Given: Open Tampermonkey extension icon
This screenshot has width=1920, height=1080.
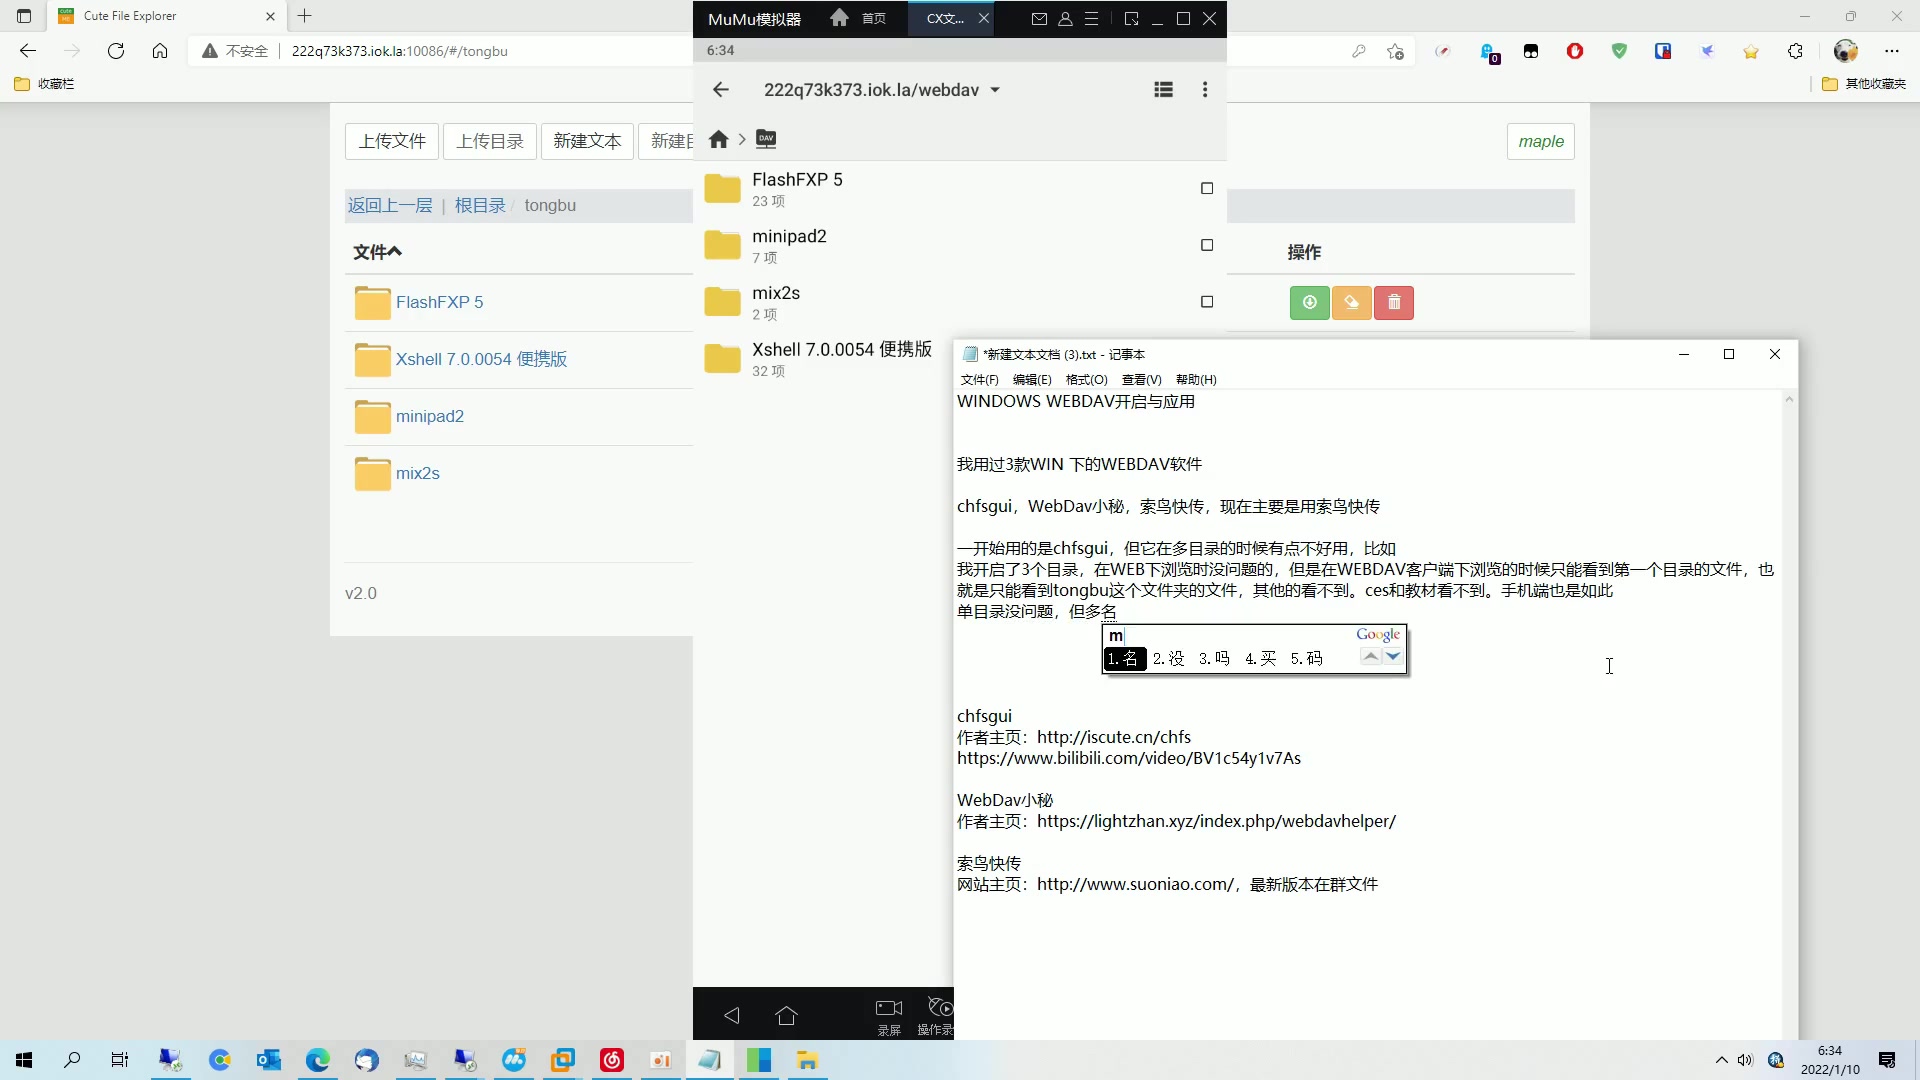Looking at the screenshot, I should pos(1531,51).
